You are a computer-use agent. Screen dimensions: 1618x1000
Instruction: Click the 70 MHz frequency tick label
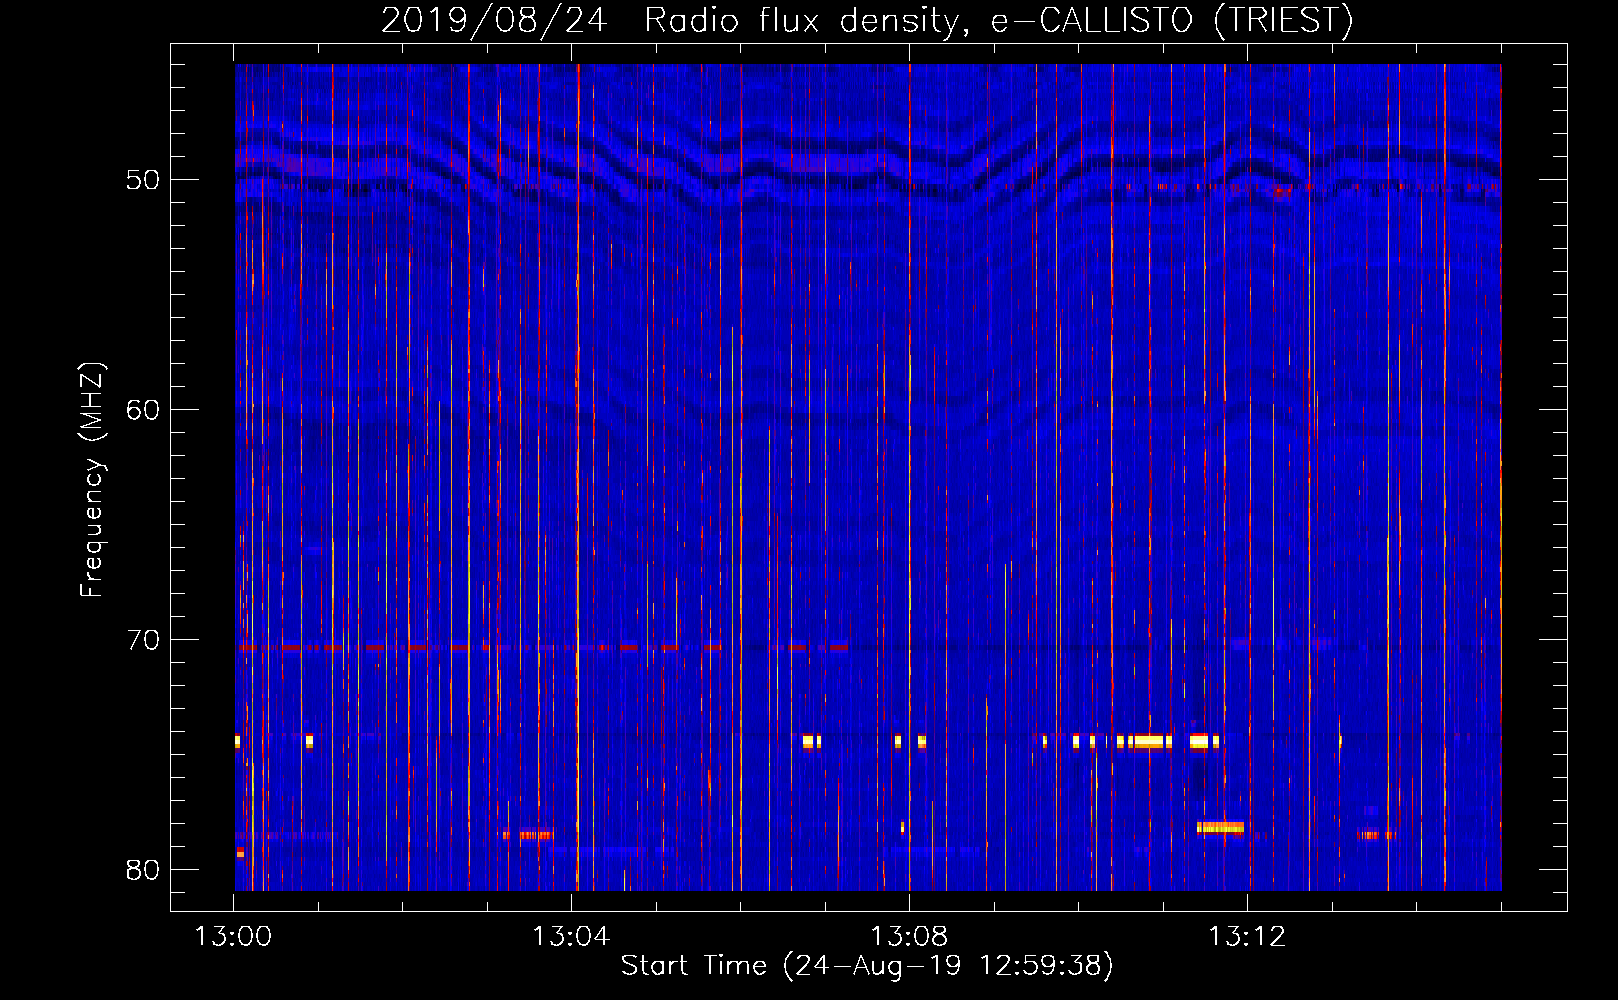tap(143, 640)
